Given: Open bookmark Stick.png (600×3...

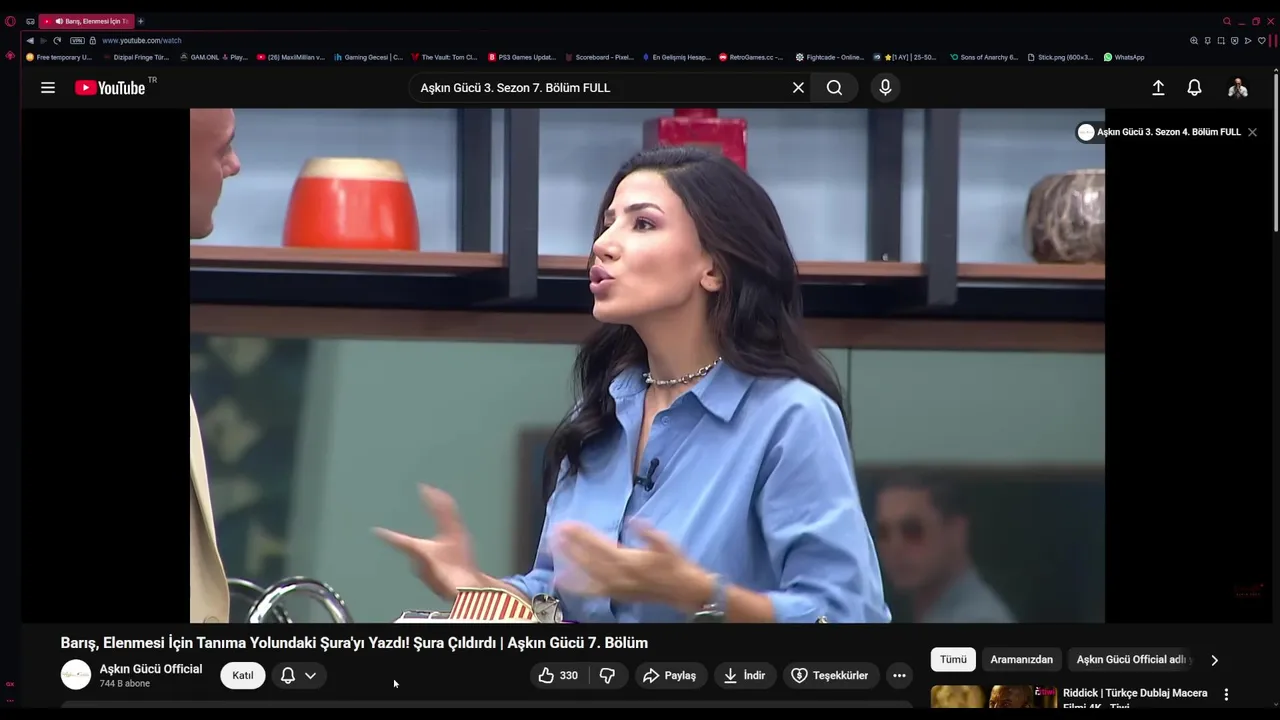Looking at the screenshot, I should 1060,57.
